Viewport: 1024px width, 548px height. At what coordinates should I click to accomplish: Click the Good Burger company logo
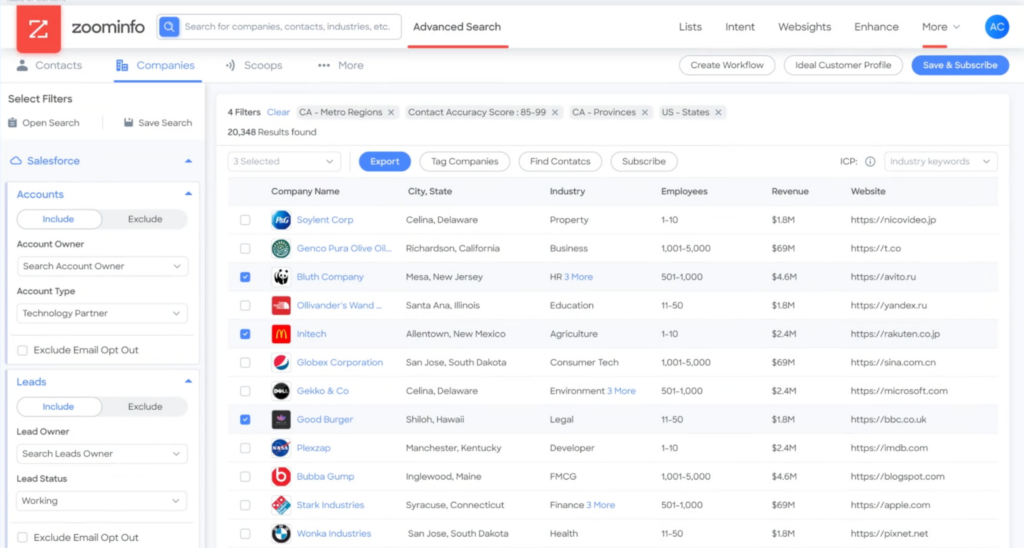pyautogui.click(x=281, y=419)
